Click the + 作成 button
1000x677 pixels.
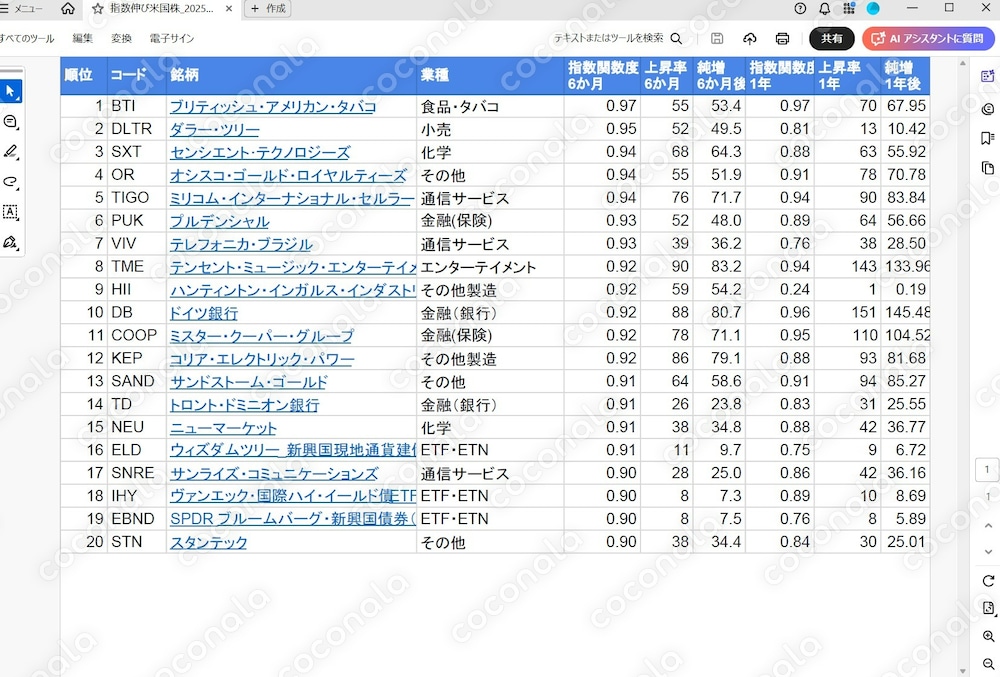click(268, 9)
